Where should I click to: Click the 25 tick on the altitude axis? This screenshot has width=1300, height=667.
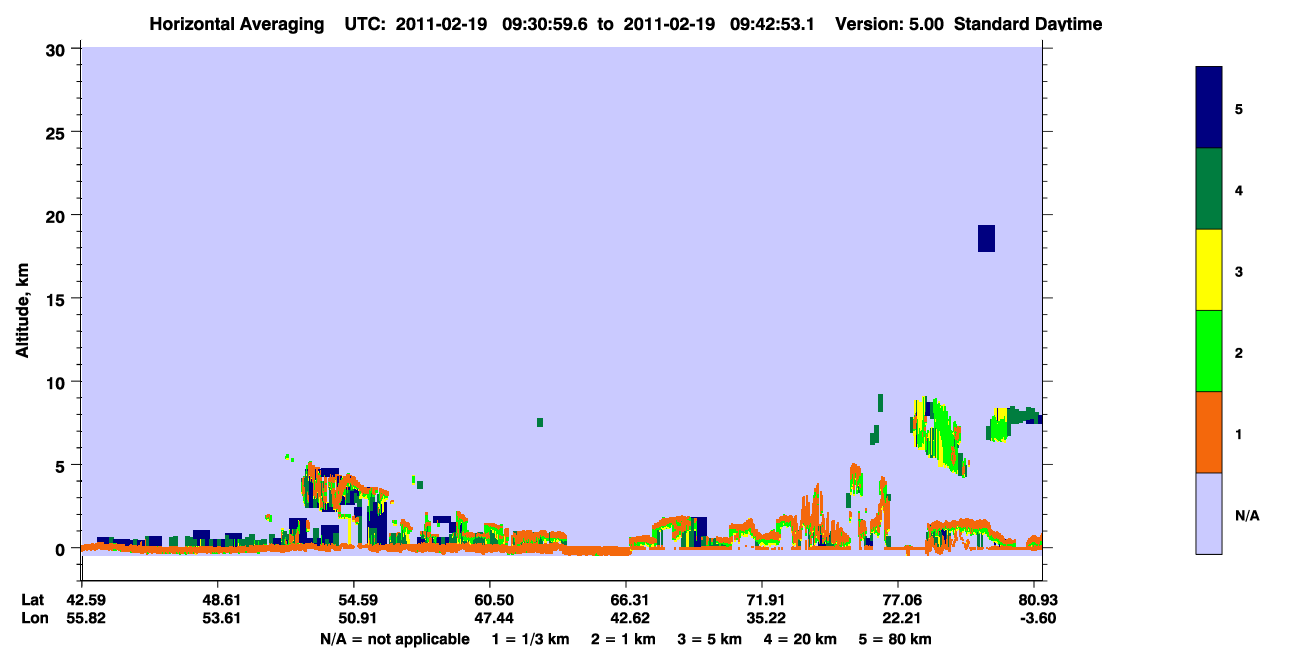point(57,132)
